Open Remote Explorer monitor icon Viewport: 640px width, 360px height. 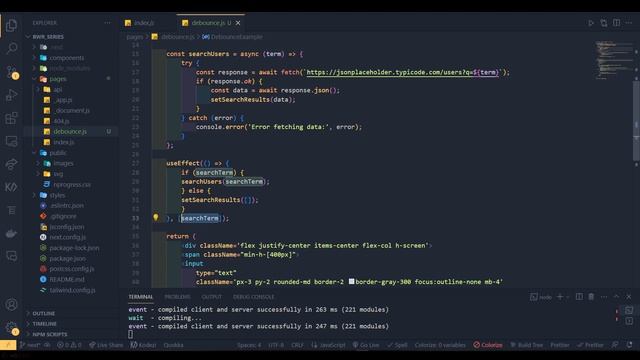pos(11,141)
